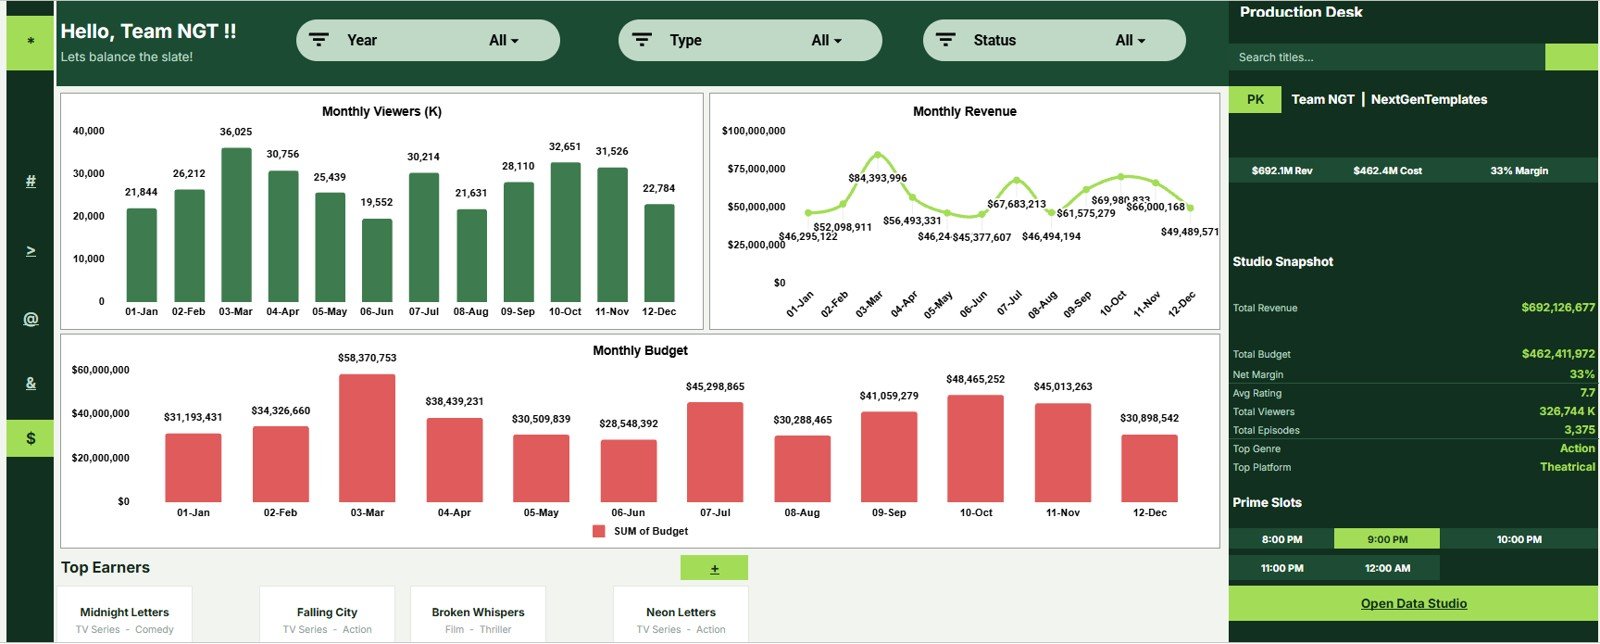1600x644 pixels.
Task: Open the dollar ($) sidebar icon
Action: click(x=31, y=438)
